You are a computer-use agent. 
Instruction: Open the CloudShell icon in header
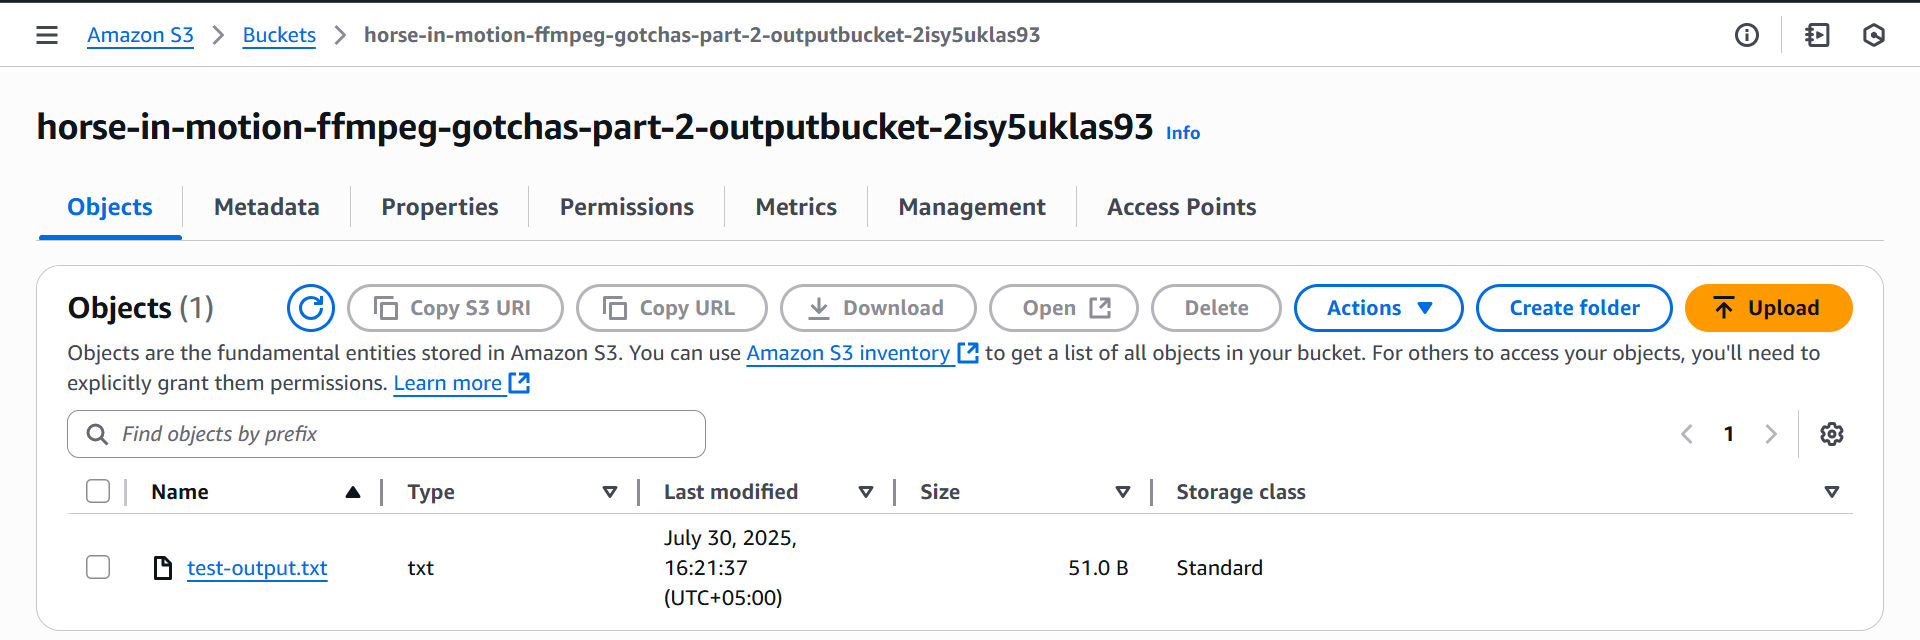(x=1818, y=35)
